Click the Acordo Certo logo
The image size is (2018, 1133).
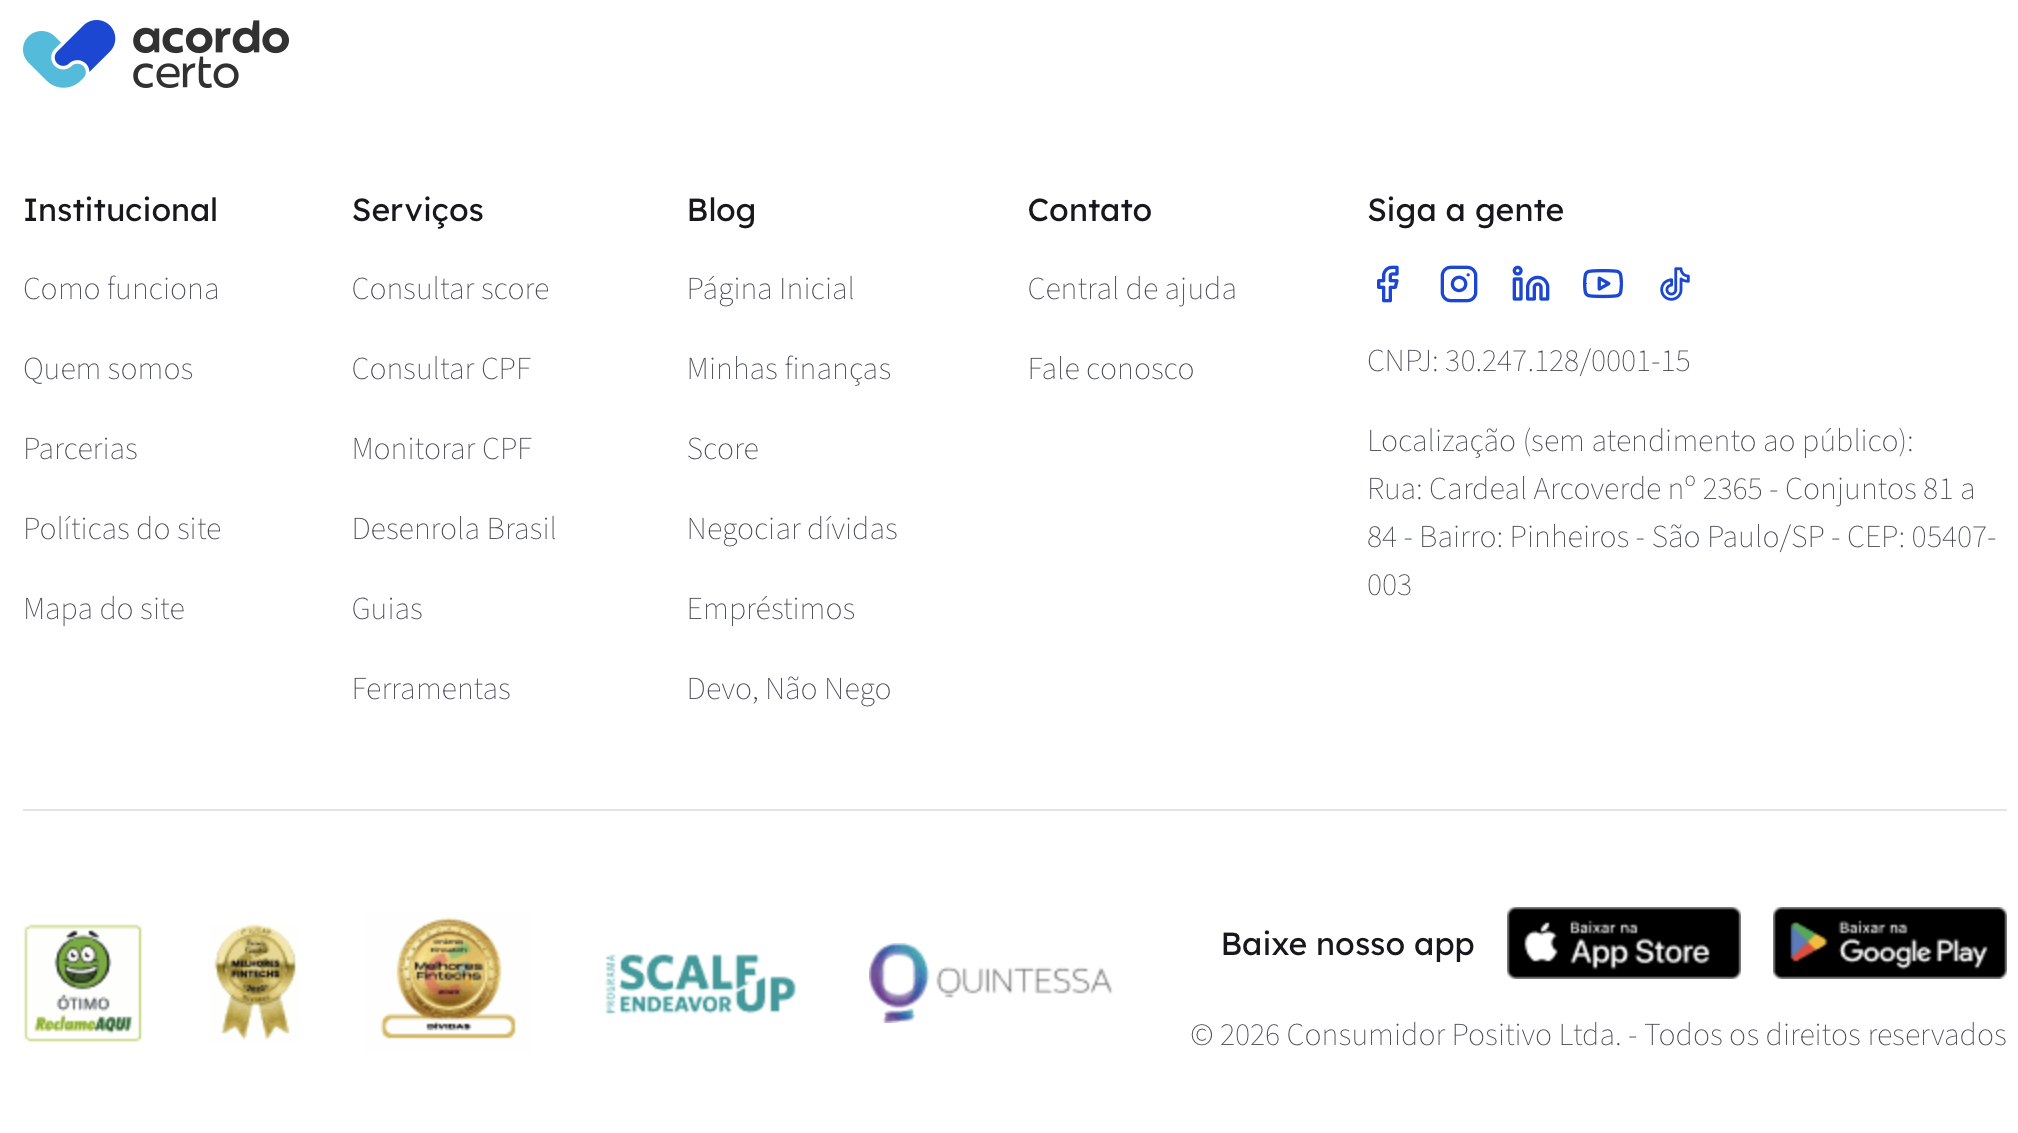click(156, 55)
